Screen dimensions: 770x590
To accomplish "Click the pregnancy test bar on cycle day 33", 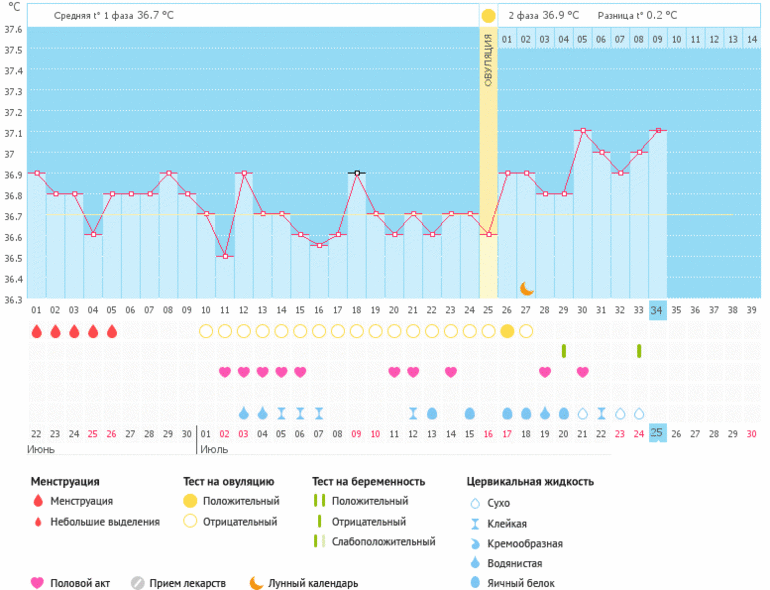I will pos(639,351).
